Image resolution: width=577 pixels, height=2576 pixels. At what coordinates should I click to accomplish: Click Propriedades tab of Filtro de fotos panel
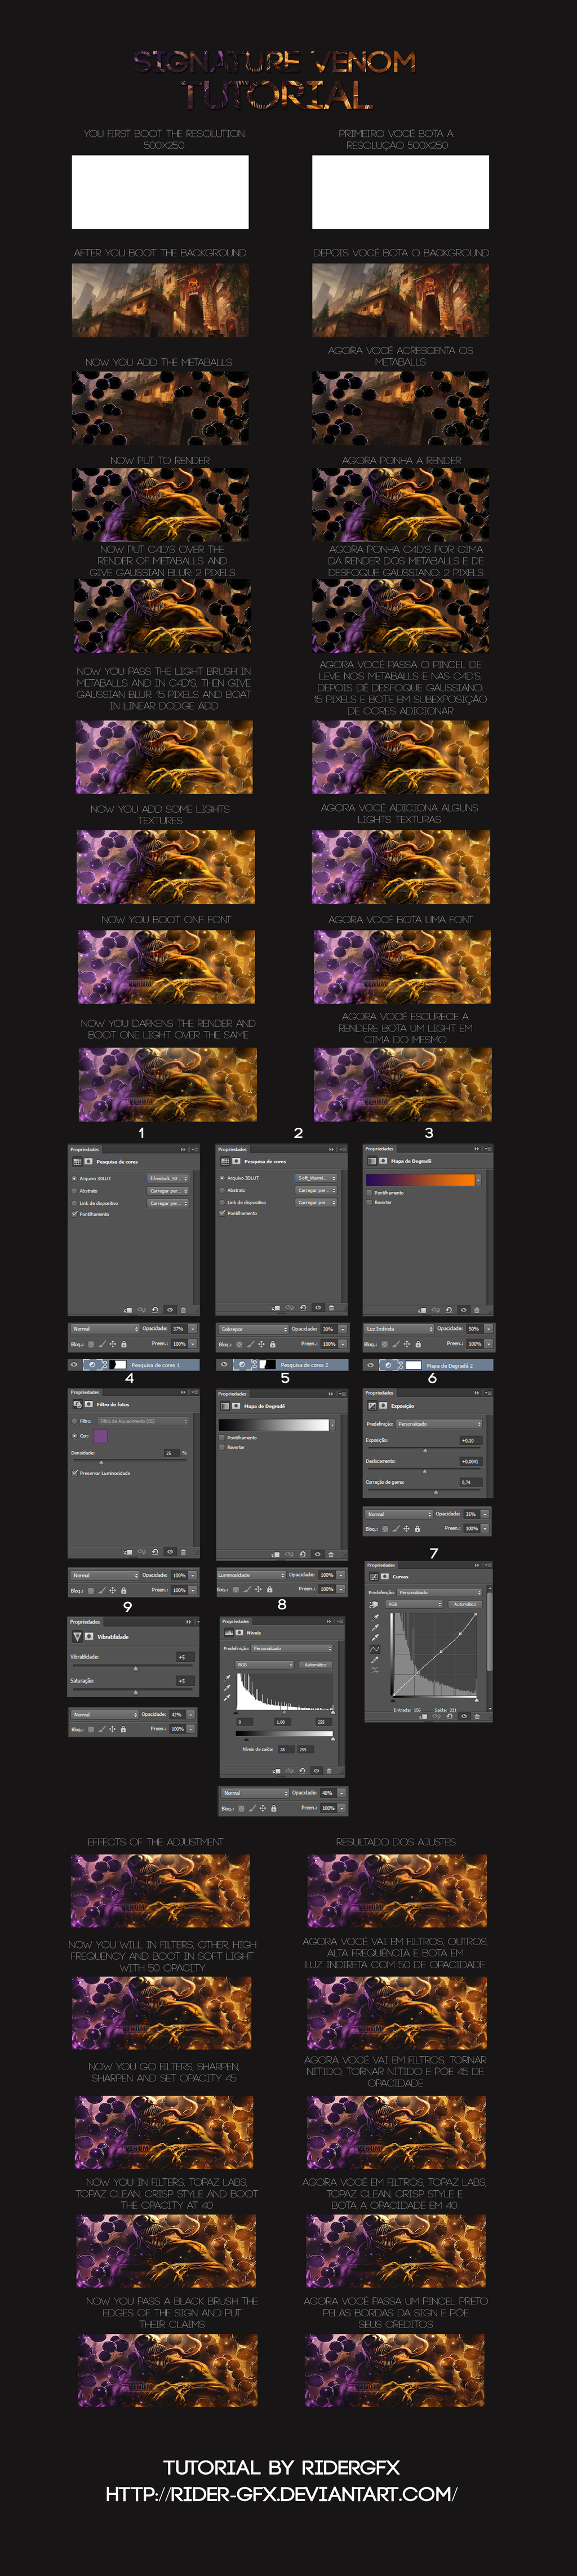point(86,1392)
